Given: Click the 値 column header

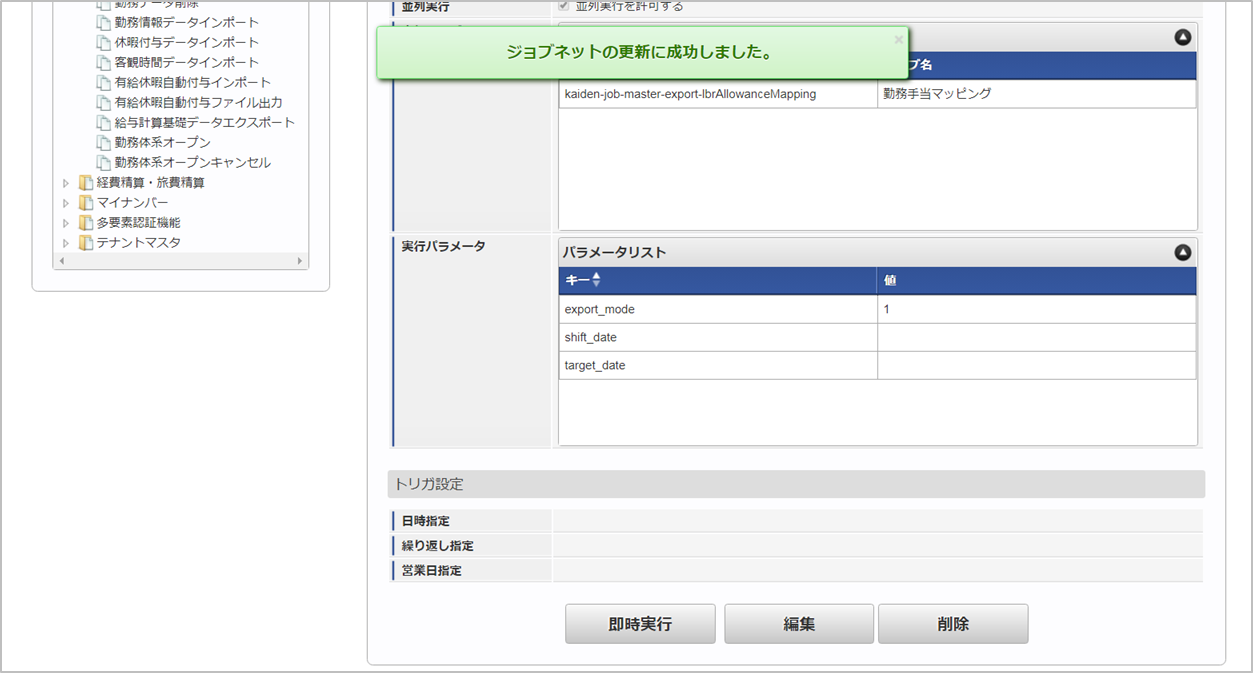Looking at the screenshot, I should tap(1037, 281).
